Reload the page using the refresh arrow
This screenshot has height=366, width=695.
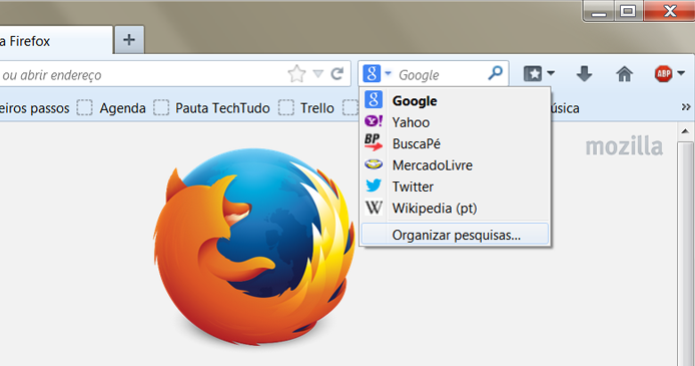click(x=337, y=74)
